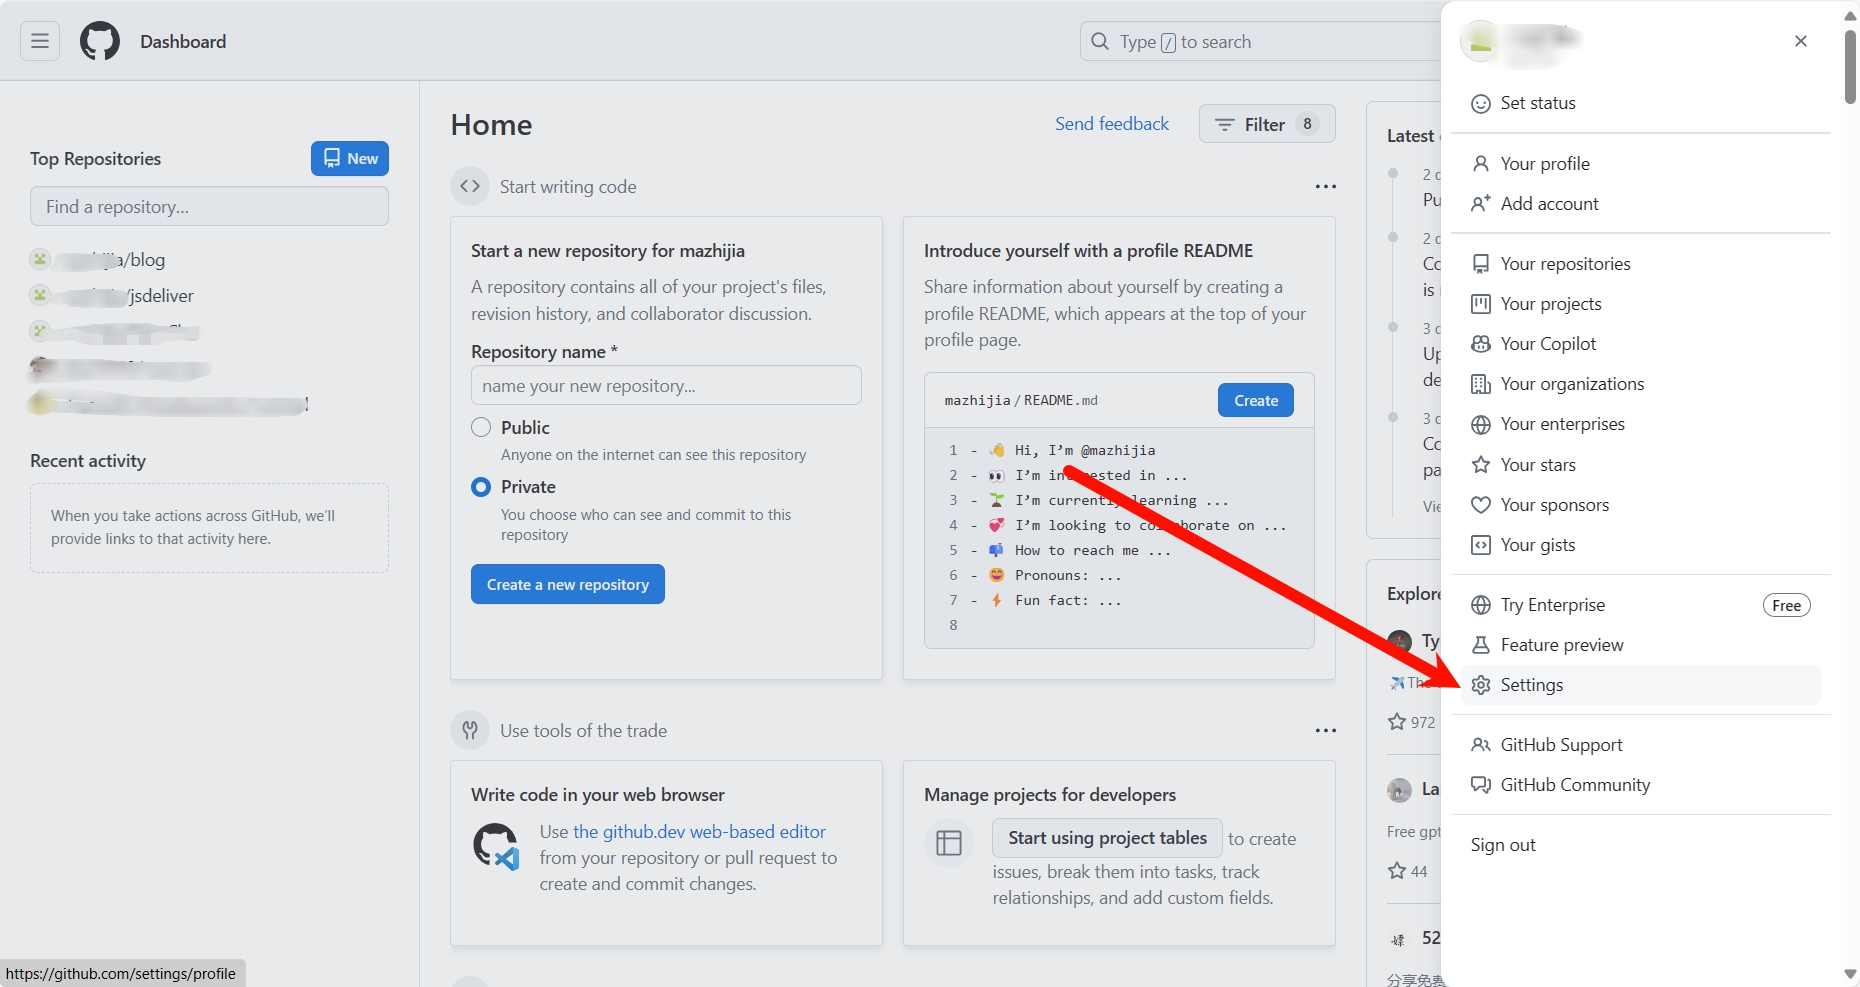Viewport: 1860px width, 987px height.
Task: Click the Repository name input field
Action: tap(666, 385)
